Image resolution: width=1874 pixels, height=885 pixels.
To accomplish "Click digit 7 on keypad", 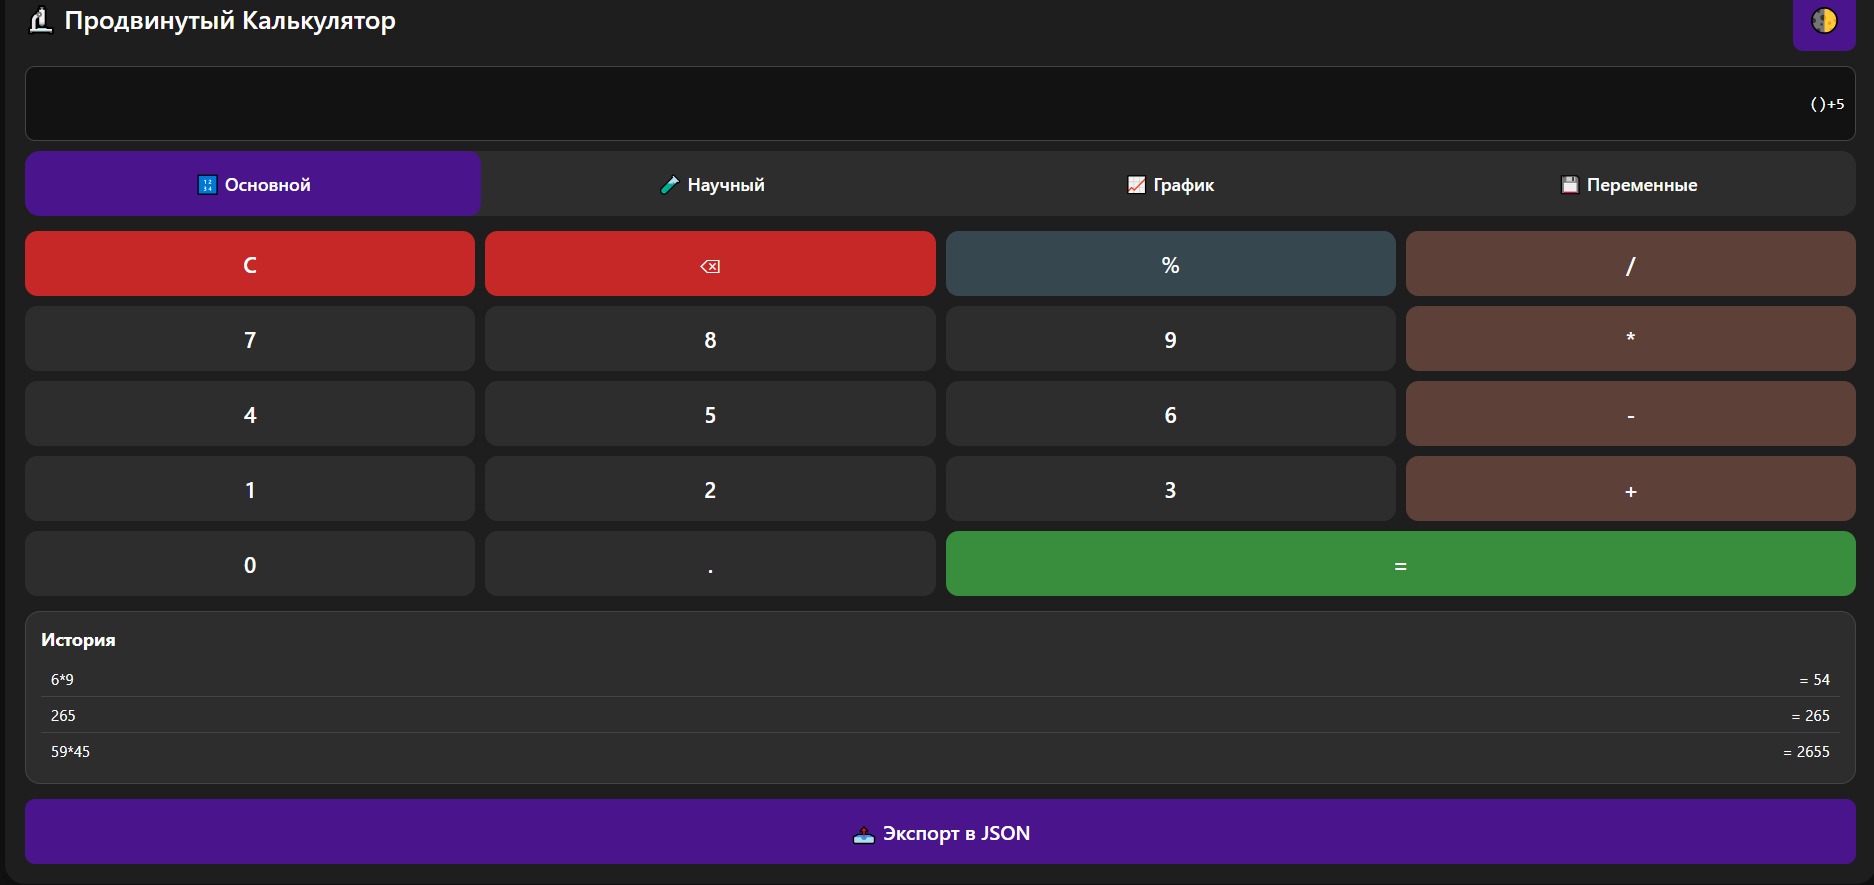I will (x=250, y=339).
